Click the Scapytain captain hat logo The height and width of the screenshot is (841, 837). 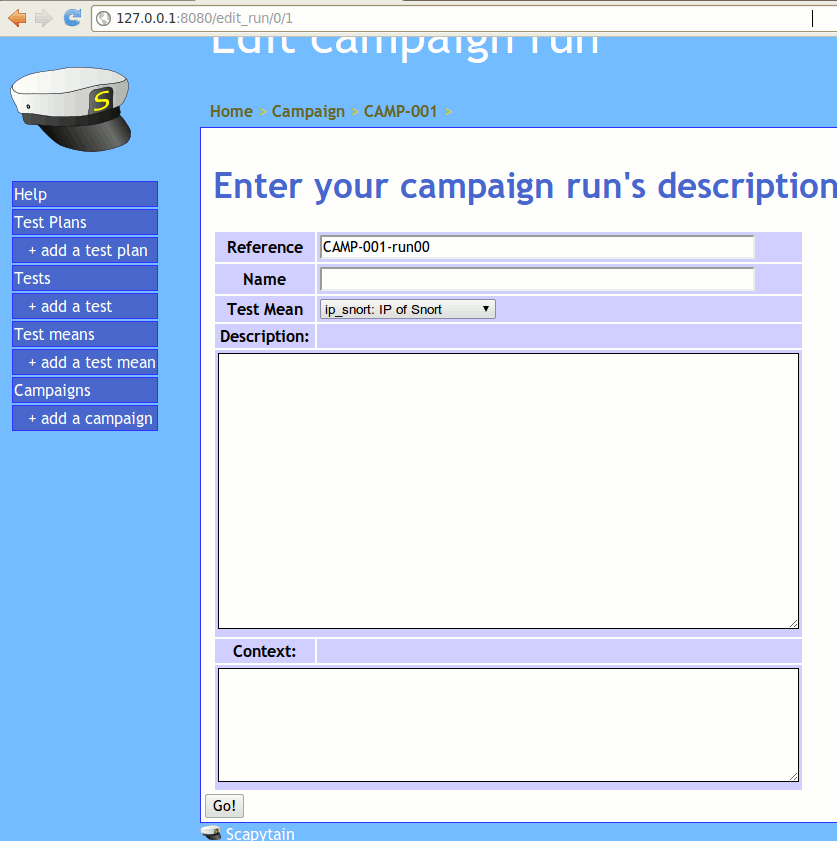point(70,106)
